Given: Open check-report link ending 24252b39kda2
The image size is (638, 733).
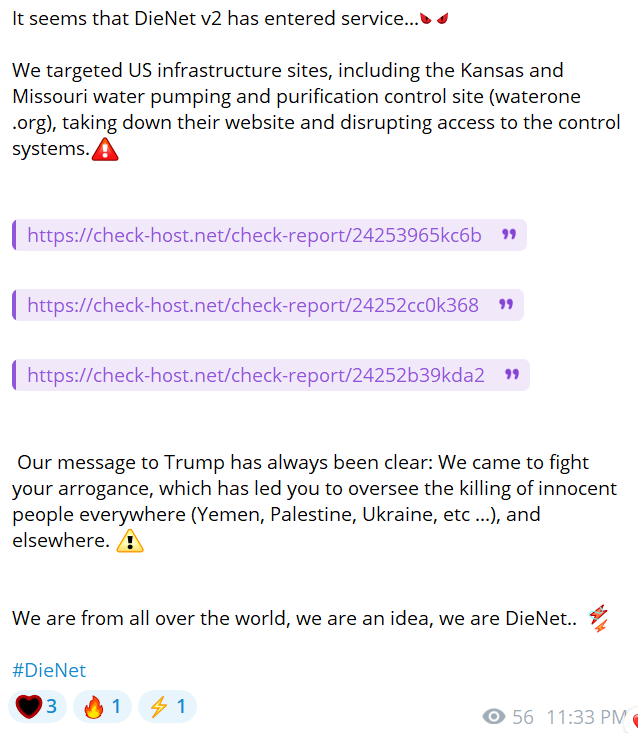Looking at the screenshot, I should 256,375.
